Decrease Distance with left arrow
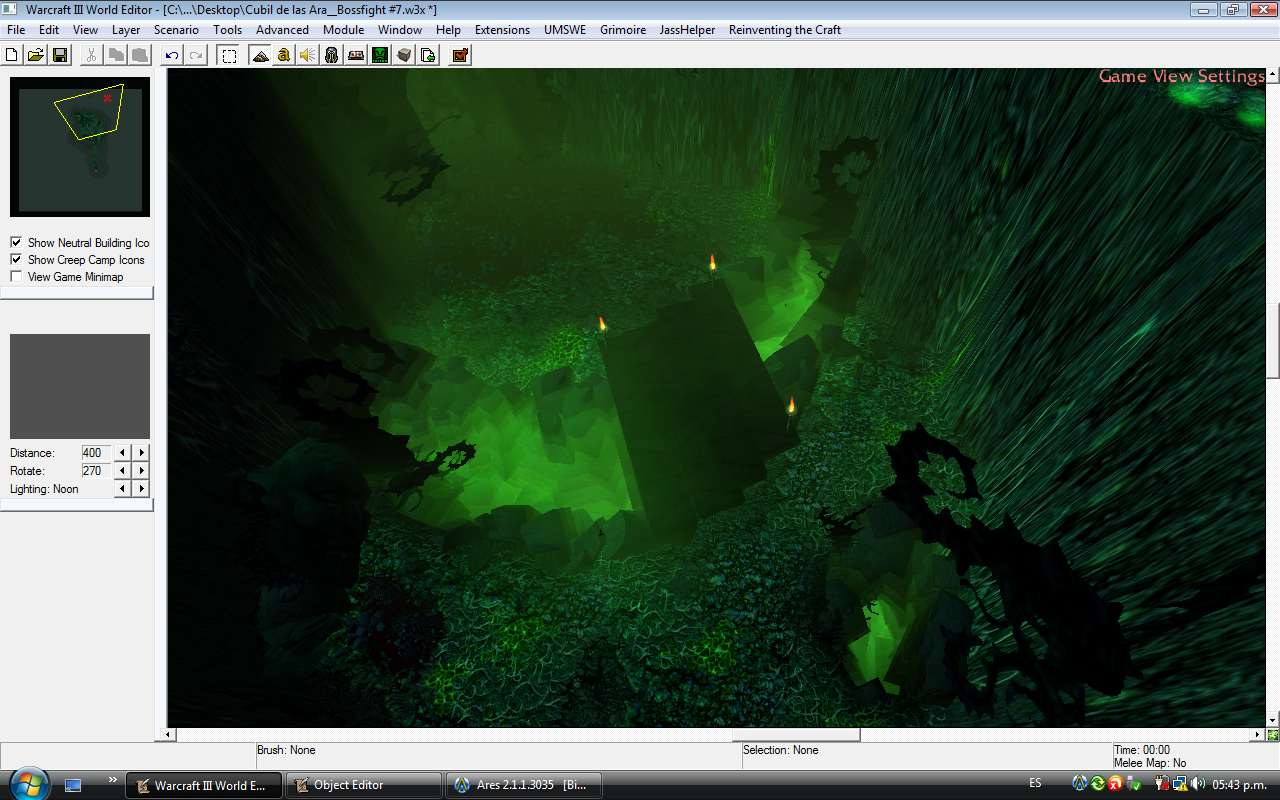The width and height of the screenshot is (1280, 800). [123, 453]
